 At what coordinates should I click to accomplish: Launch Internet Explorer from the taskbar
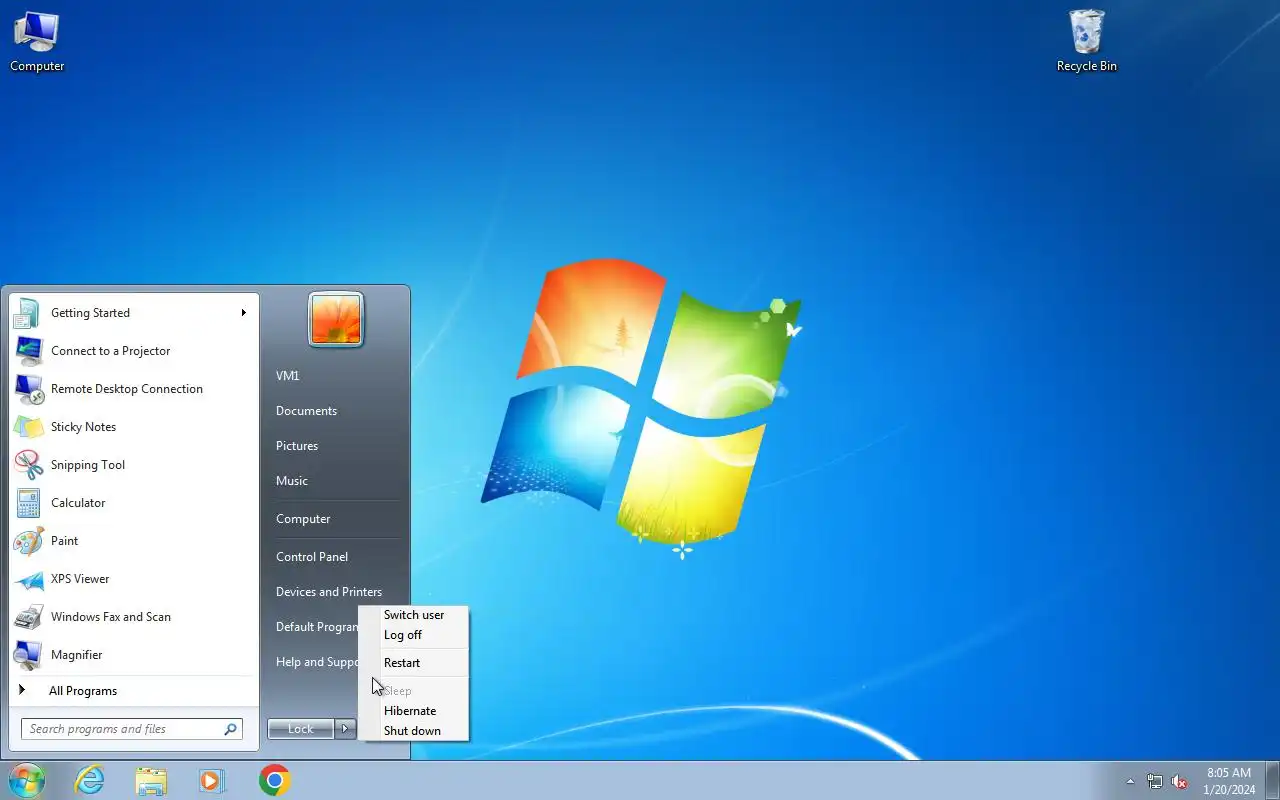89,780
